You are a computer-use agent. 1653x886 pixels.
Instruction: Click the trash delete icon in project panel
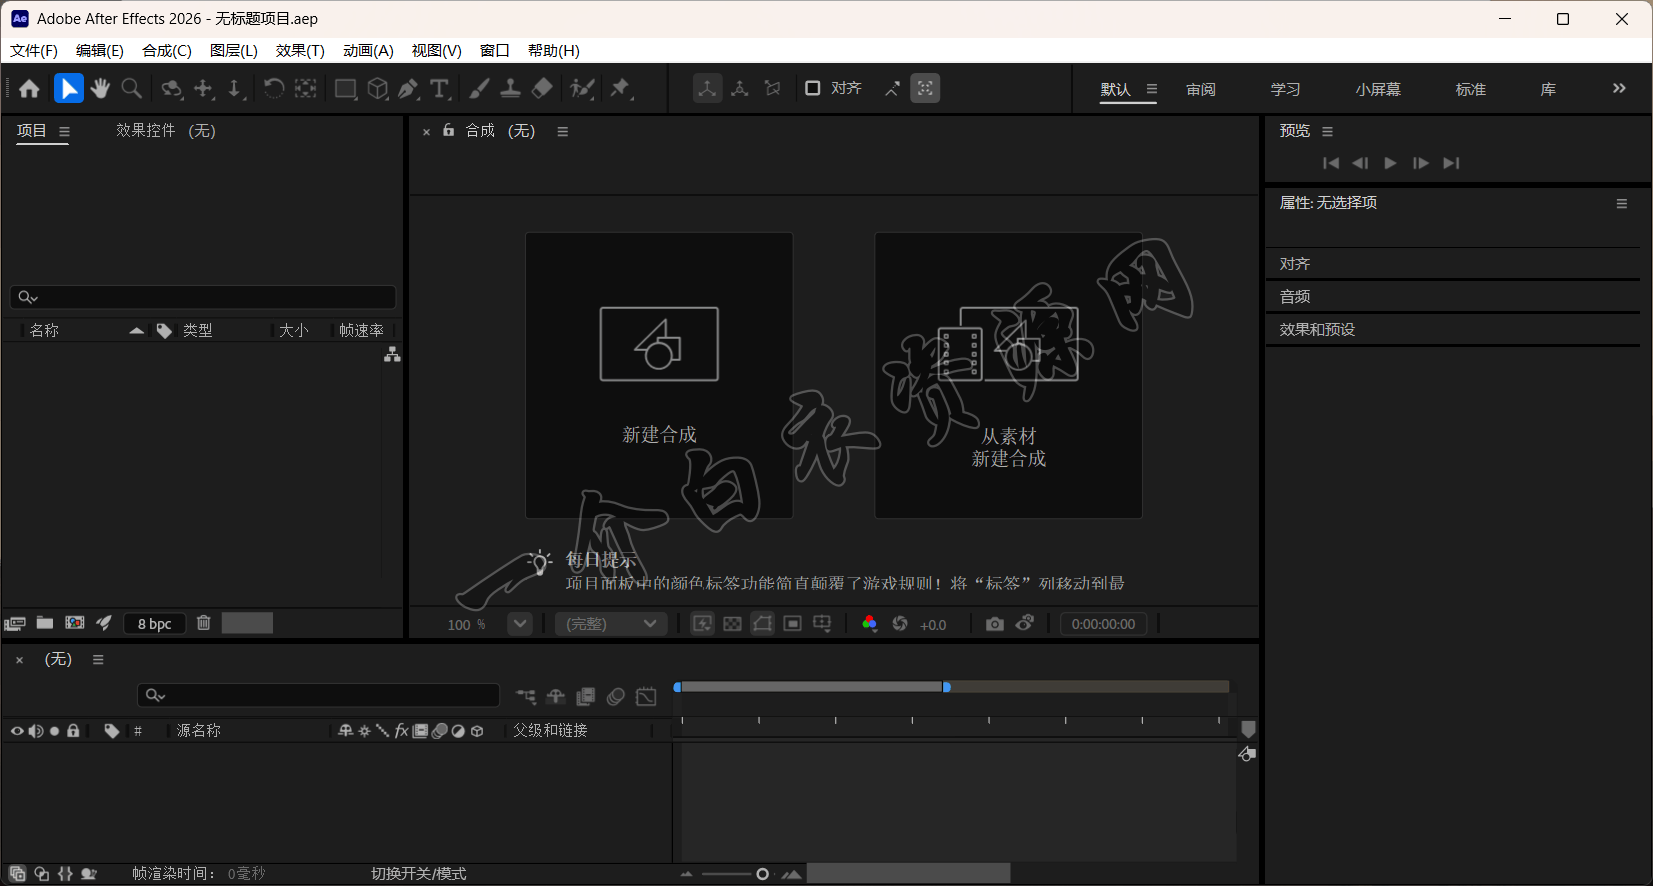(x=204, y=623)
